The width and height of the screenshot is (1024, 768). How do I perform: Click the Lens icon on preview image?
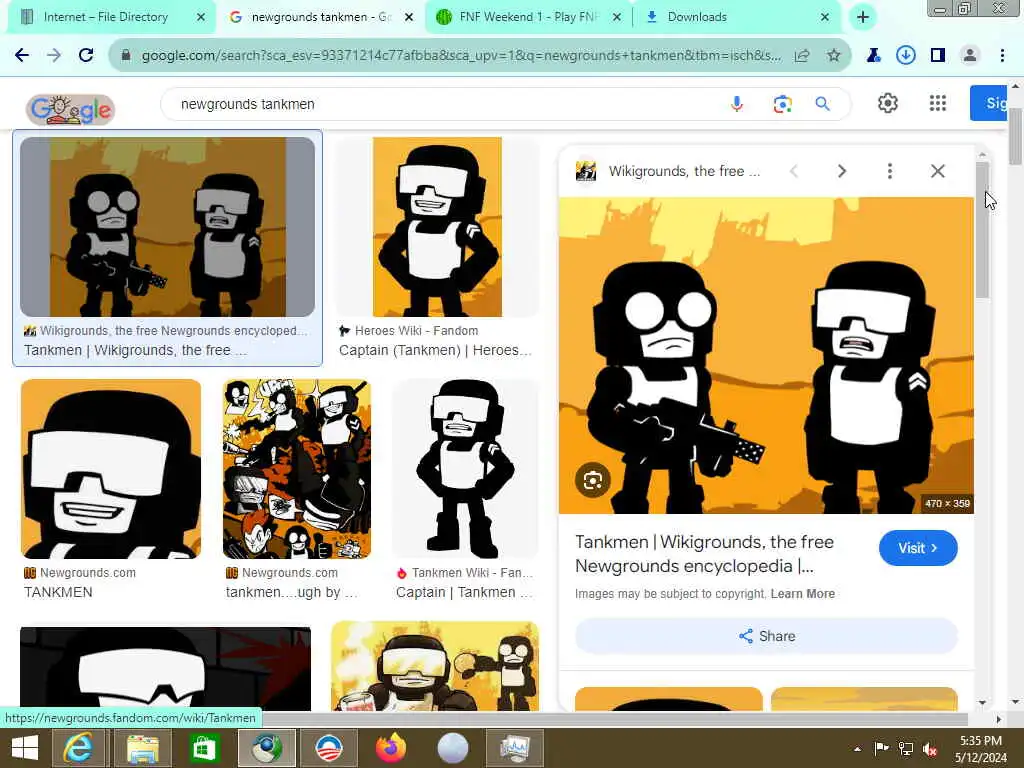coord(593,481)
